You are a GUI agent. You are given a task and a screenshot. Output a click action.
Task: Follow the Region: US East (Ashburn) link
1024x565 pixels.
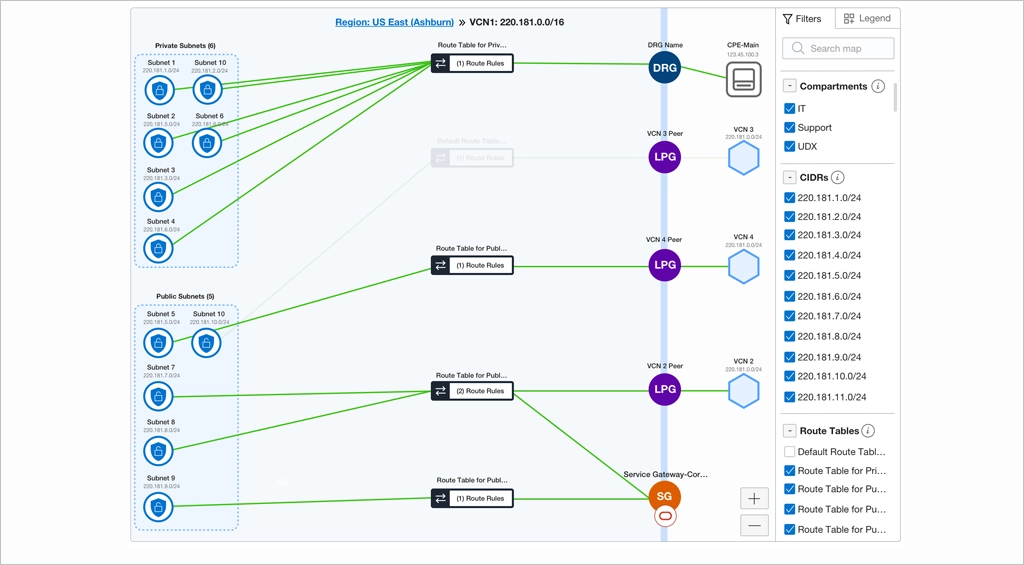pos(394,22)
